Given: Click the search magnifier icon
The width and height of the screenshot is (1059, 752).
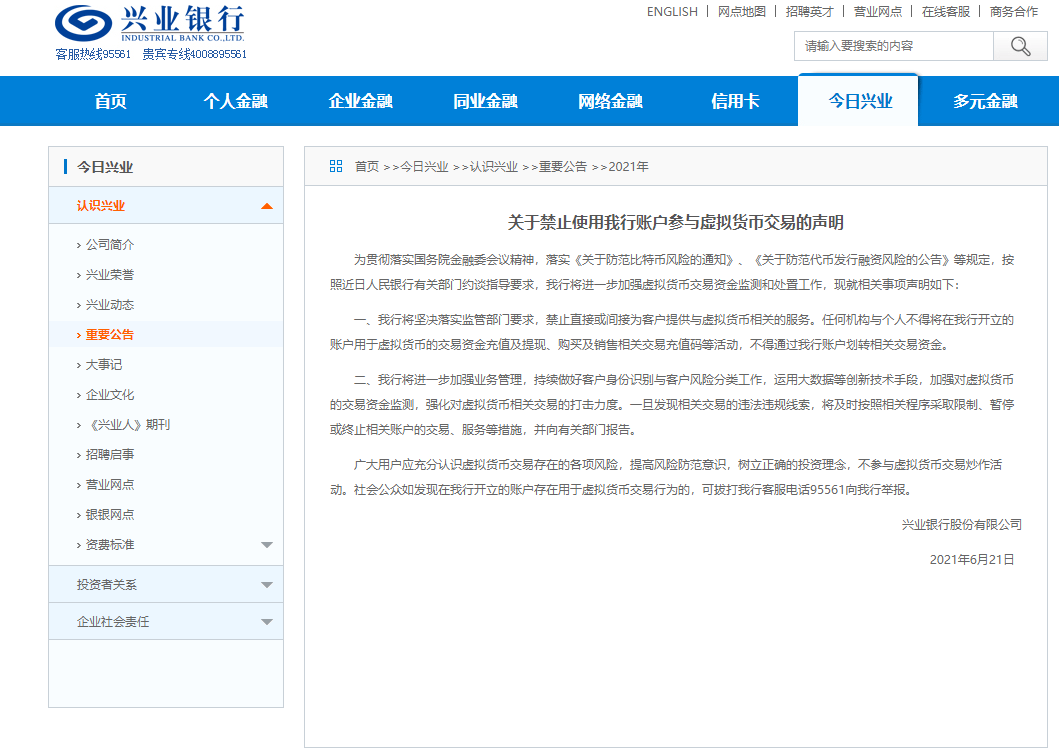Looking at the screenshot, I should click(x=1020, y=46).
